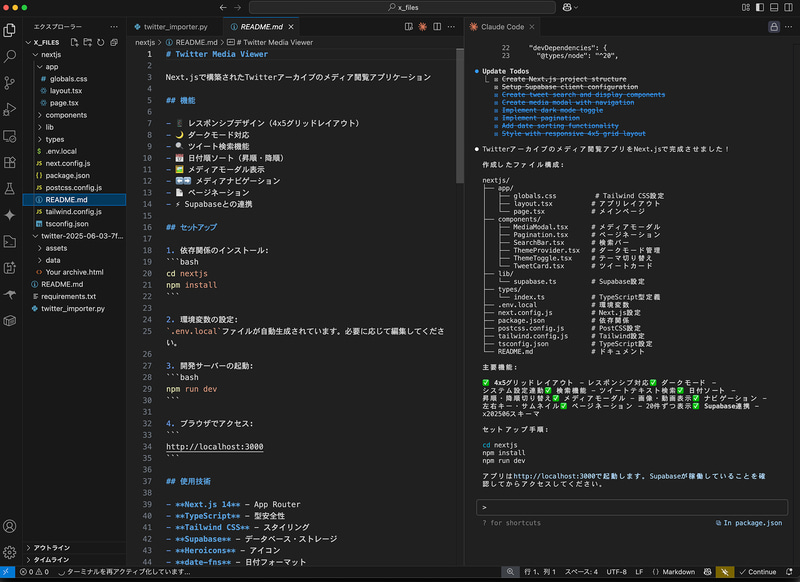Image resolution: width=800 pixels, height=582 pixels.
Task: Open markdown preview to the side
Action: (x=407, y=27)
